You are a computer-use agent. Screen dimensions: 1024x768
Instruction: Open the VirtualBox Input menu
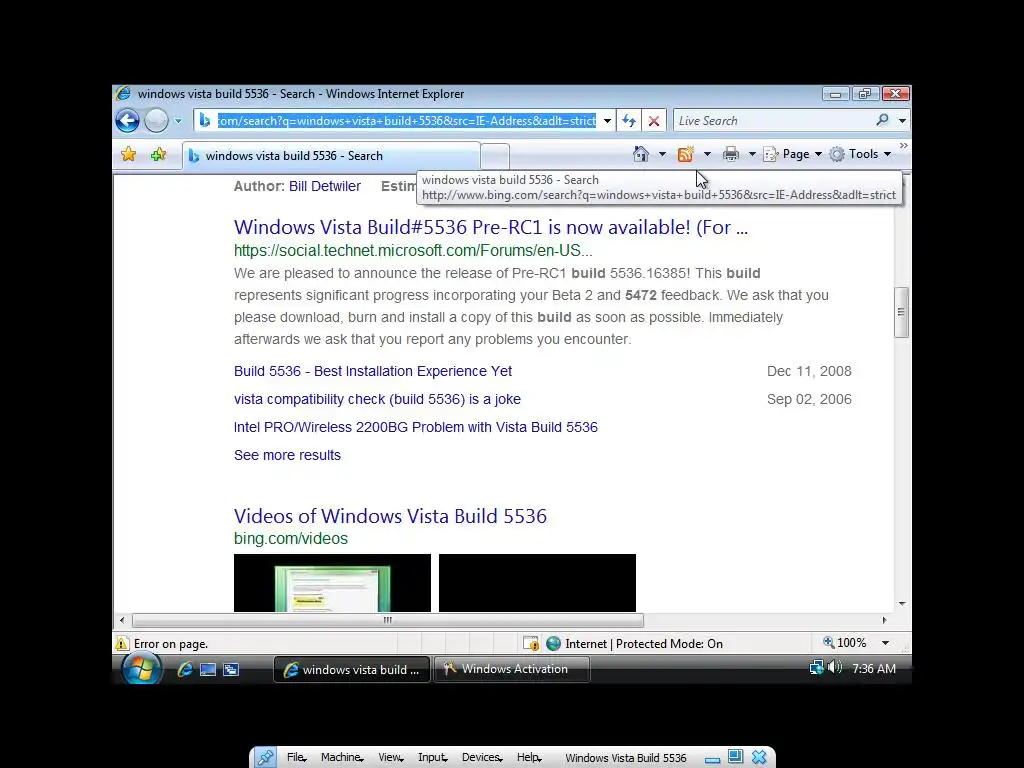432,758
